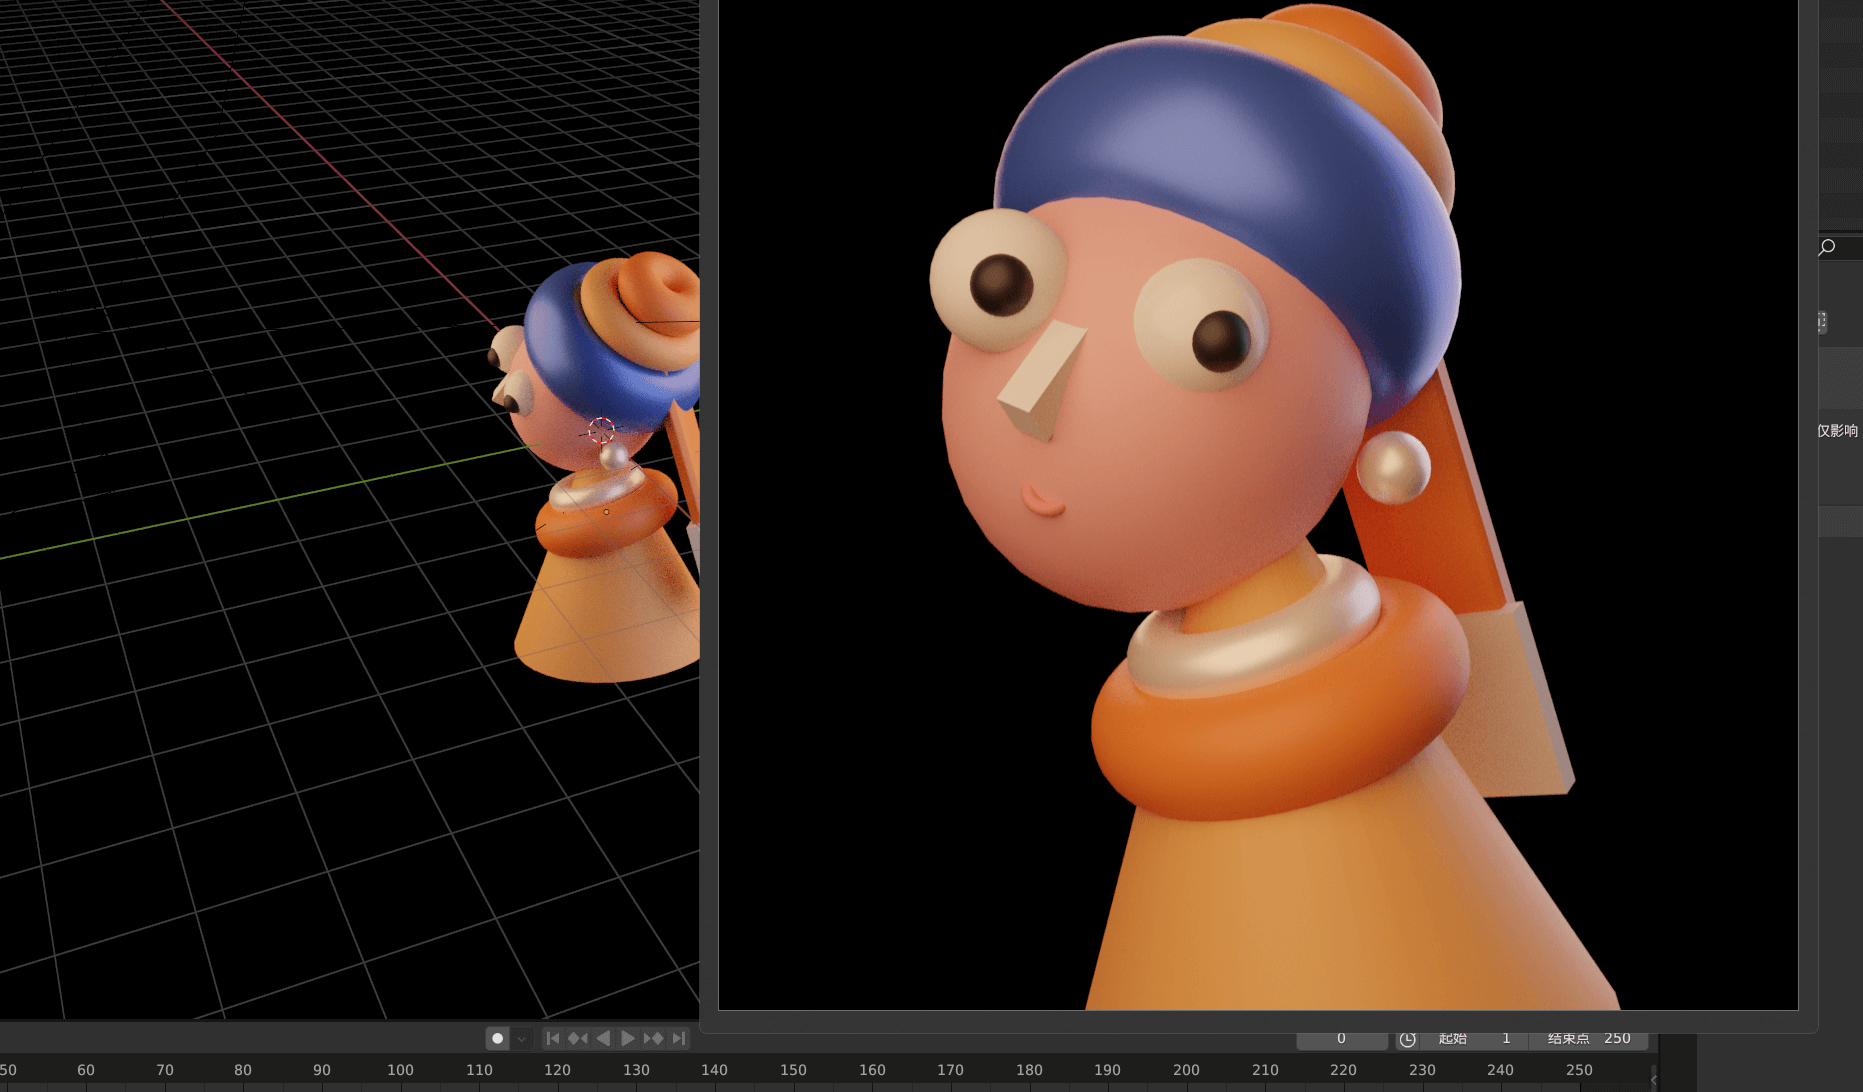Screen dimensions: 1863x1092
Task: Jump to the next keyframe
Action: point(653,1038)
